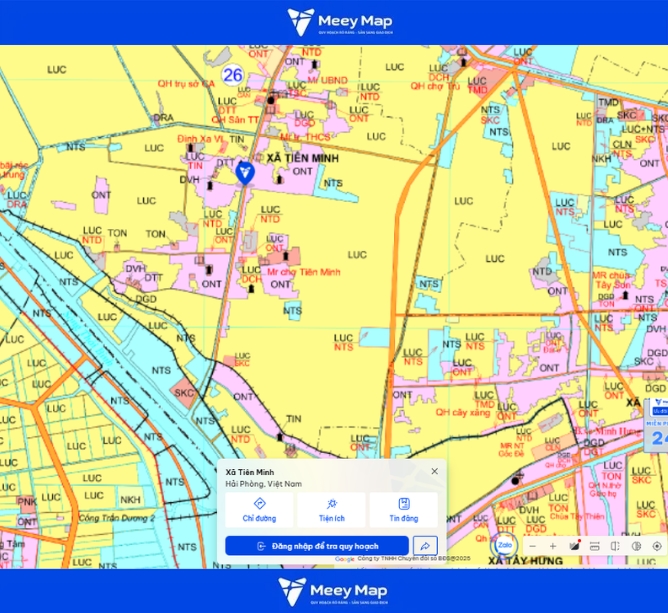Zoom out with the minus button

pyautogui.click(x=533, y=546)
